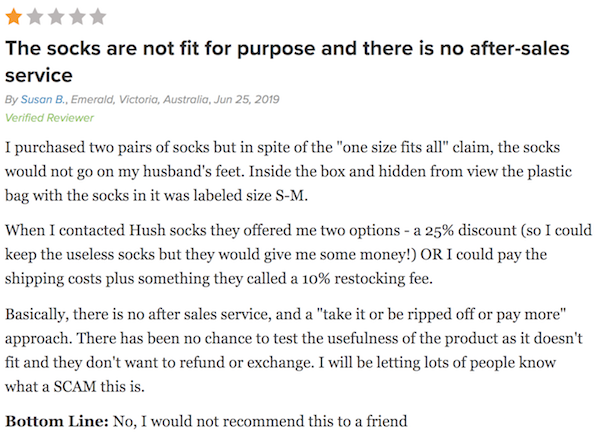Screen dimensions: 600x442
Task: Click the Verified Reviewer label
Action: 49,118
